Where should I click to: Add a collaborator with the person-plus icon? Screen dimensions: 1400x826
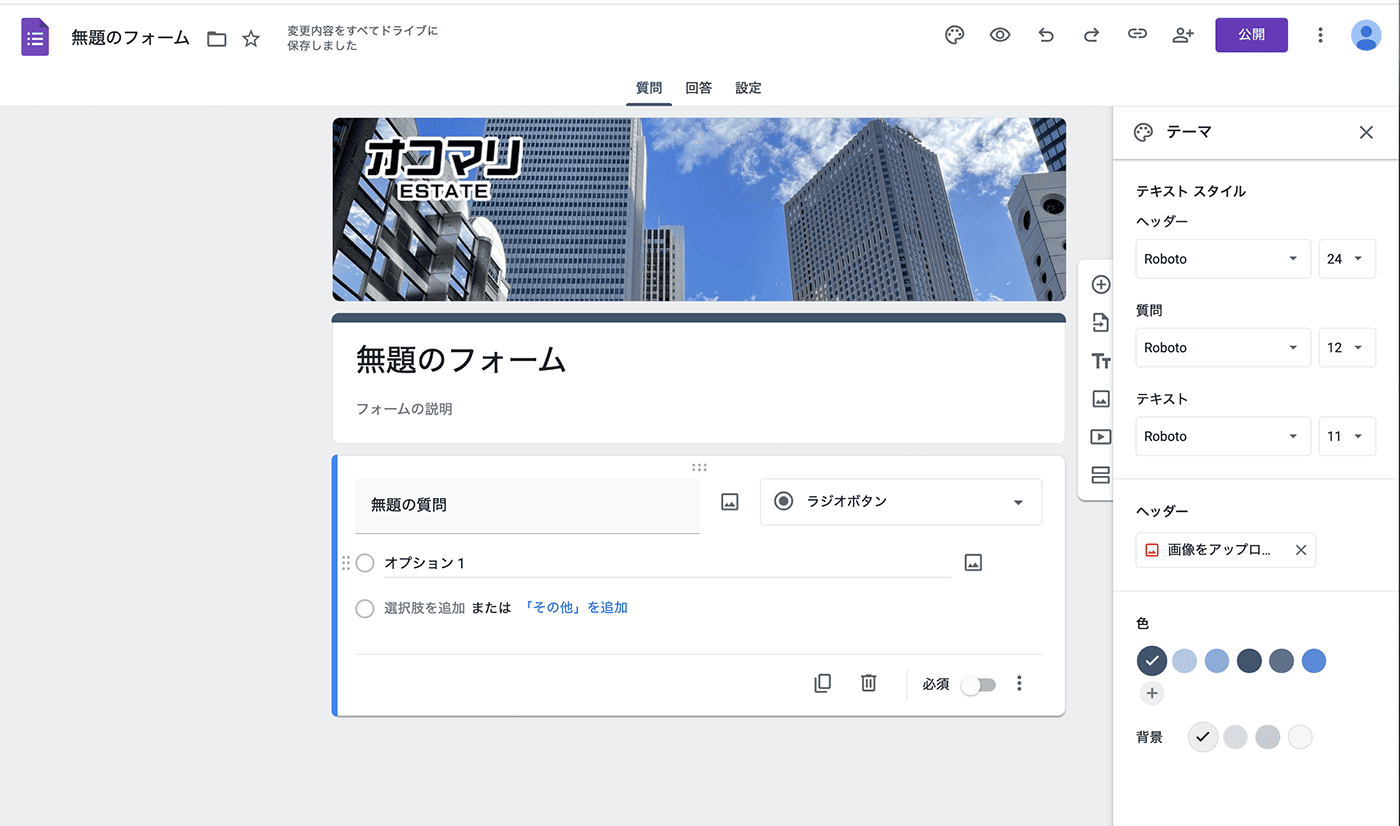pos(1183,35)
